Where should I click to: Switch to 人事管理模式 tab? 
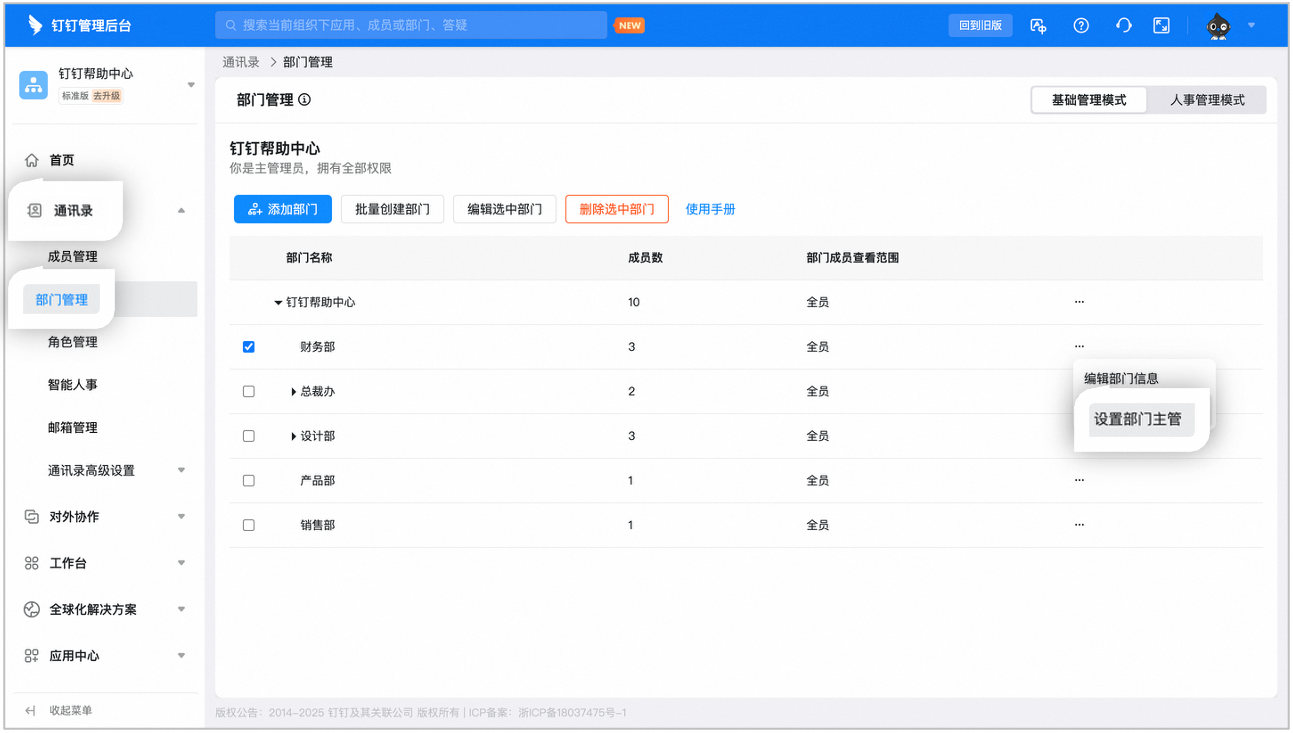pyautogui.click(x=1207, y=100)
